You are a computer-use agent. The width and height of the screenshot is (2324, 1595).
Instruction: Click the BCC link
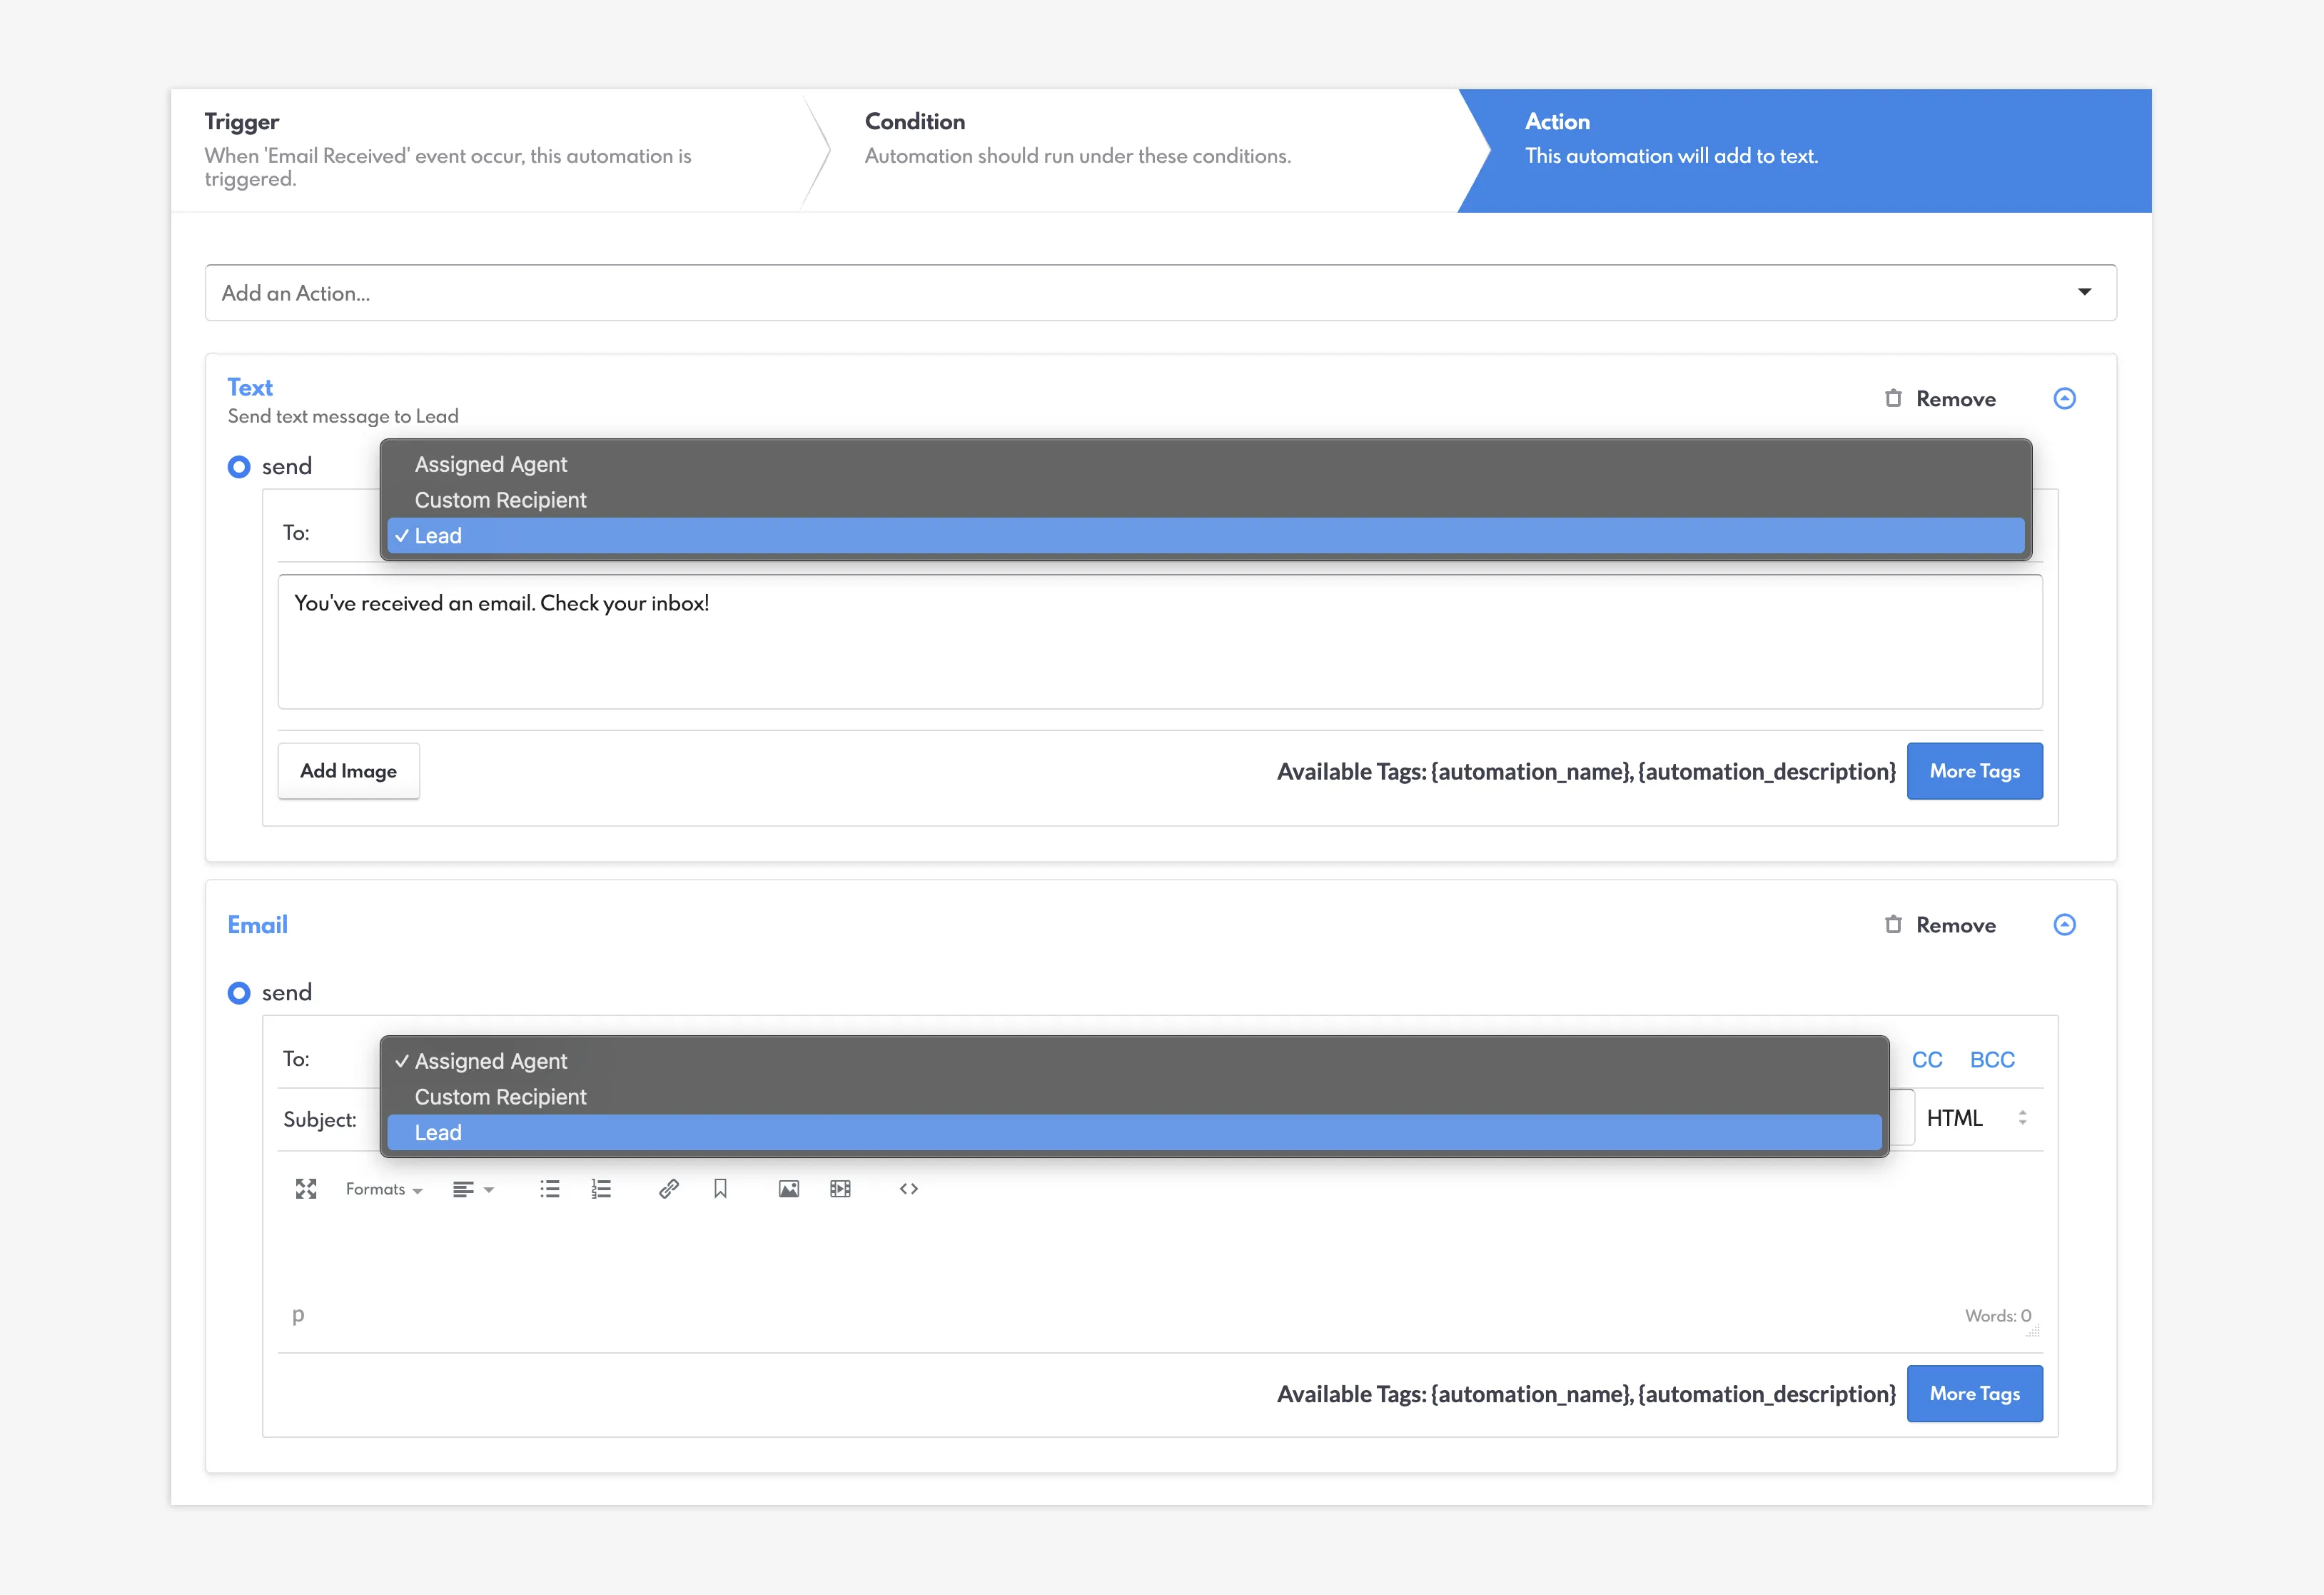point(1992,1059)
